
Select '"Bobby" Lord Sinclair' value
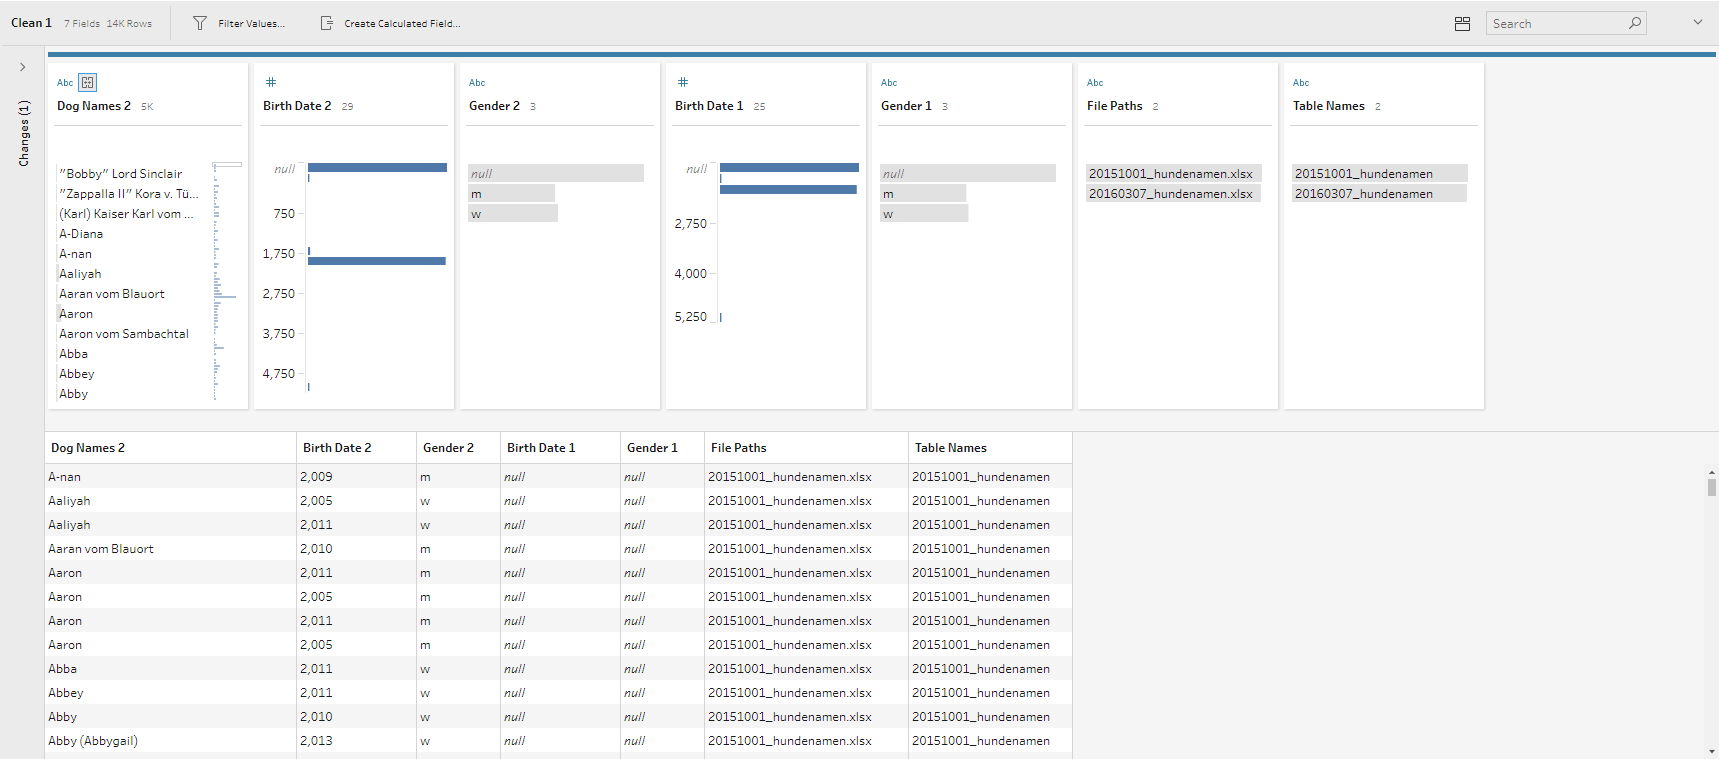point(120,174)
